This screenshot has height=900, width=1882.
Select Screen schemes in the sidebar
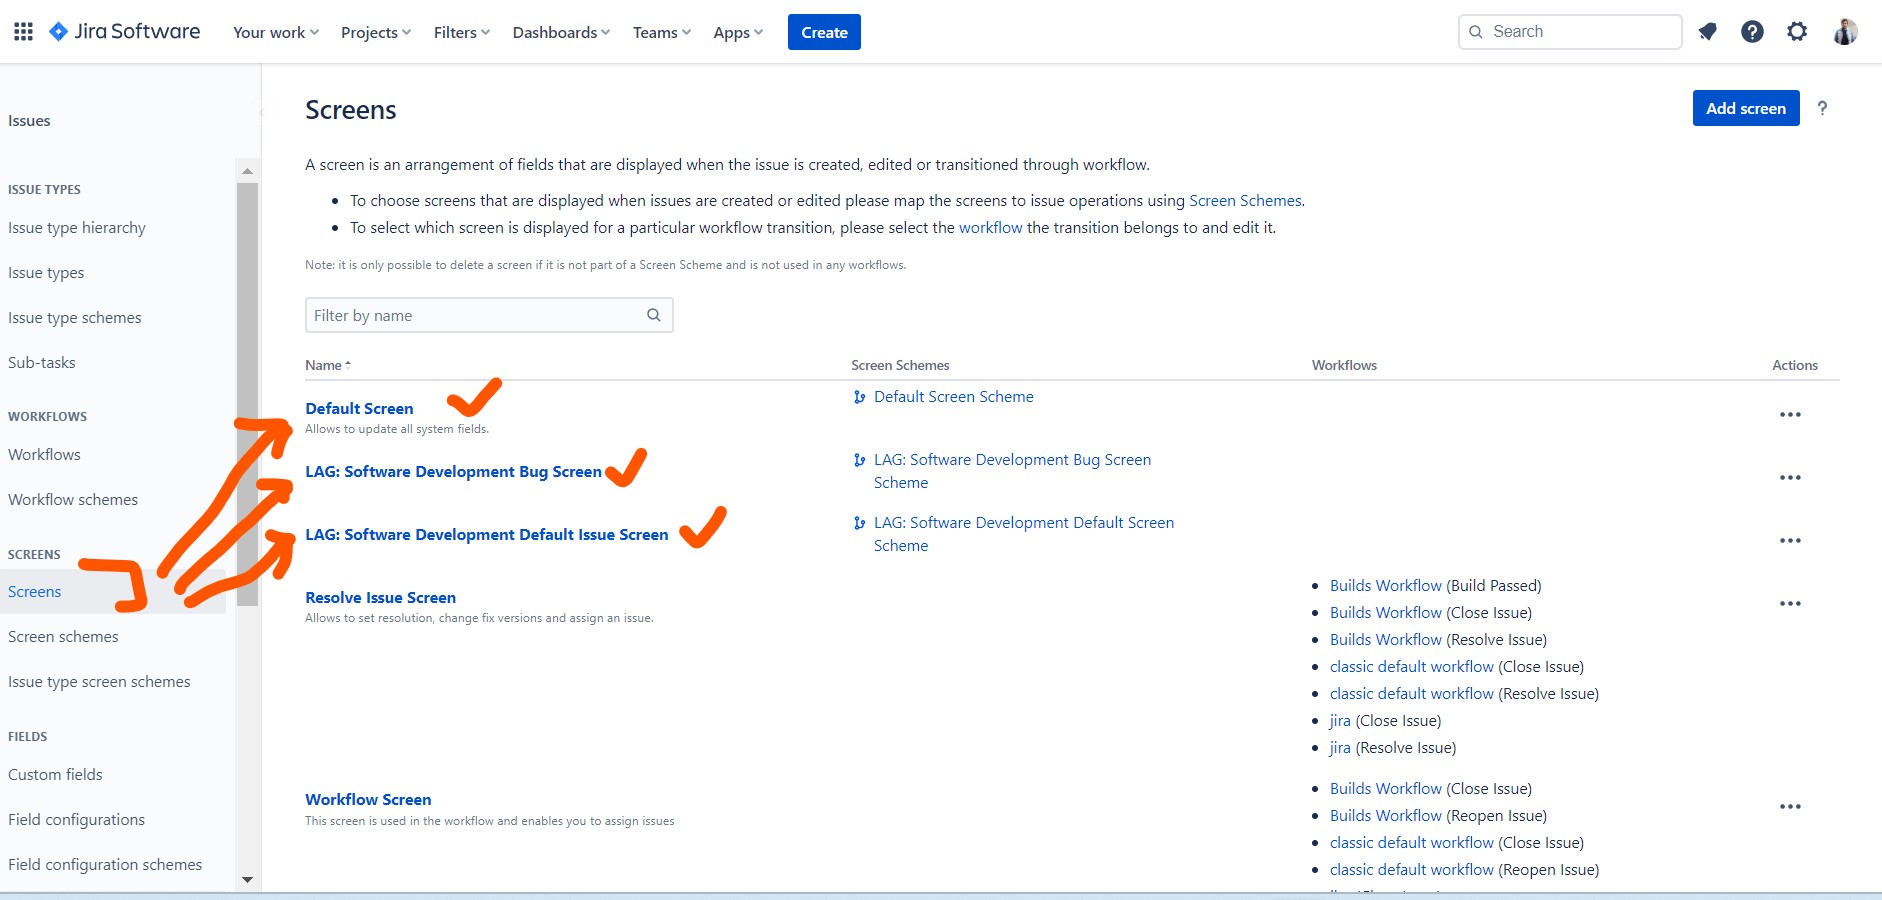(63, 637)
